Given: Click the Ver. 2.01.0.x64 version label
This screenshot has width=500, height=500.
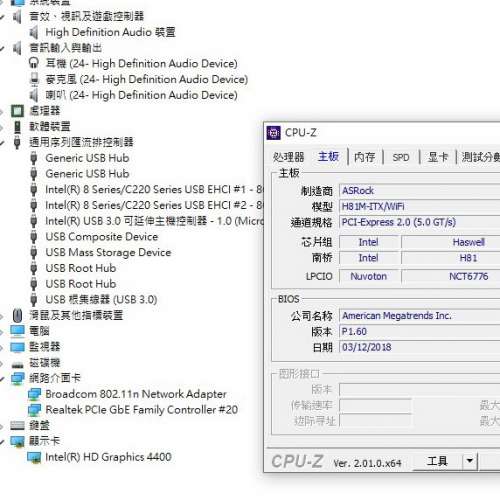Looking at the screenshot, I should 367,463.
